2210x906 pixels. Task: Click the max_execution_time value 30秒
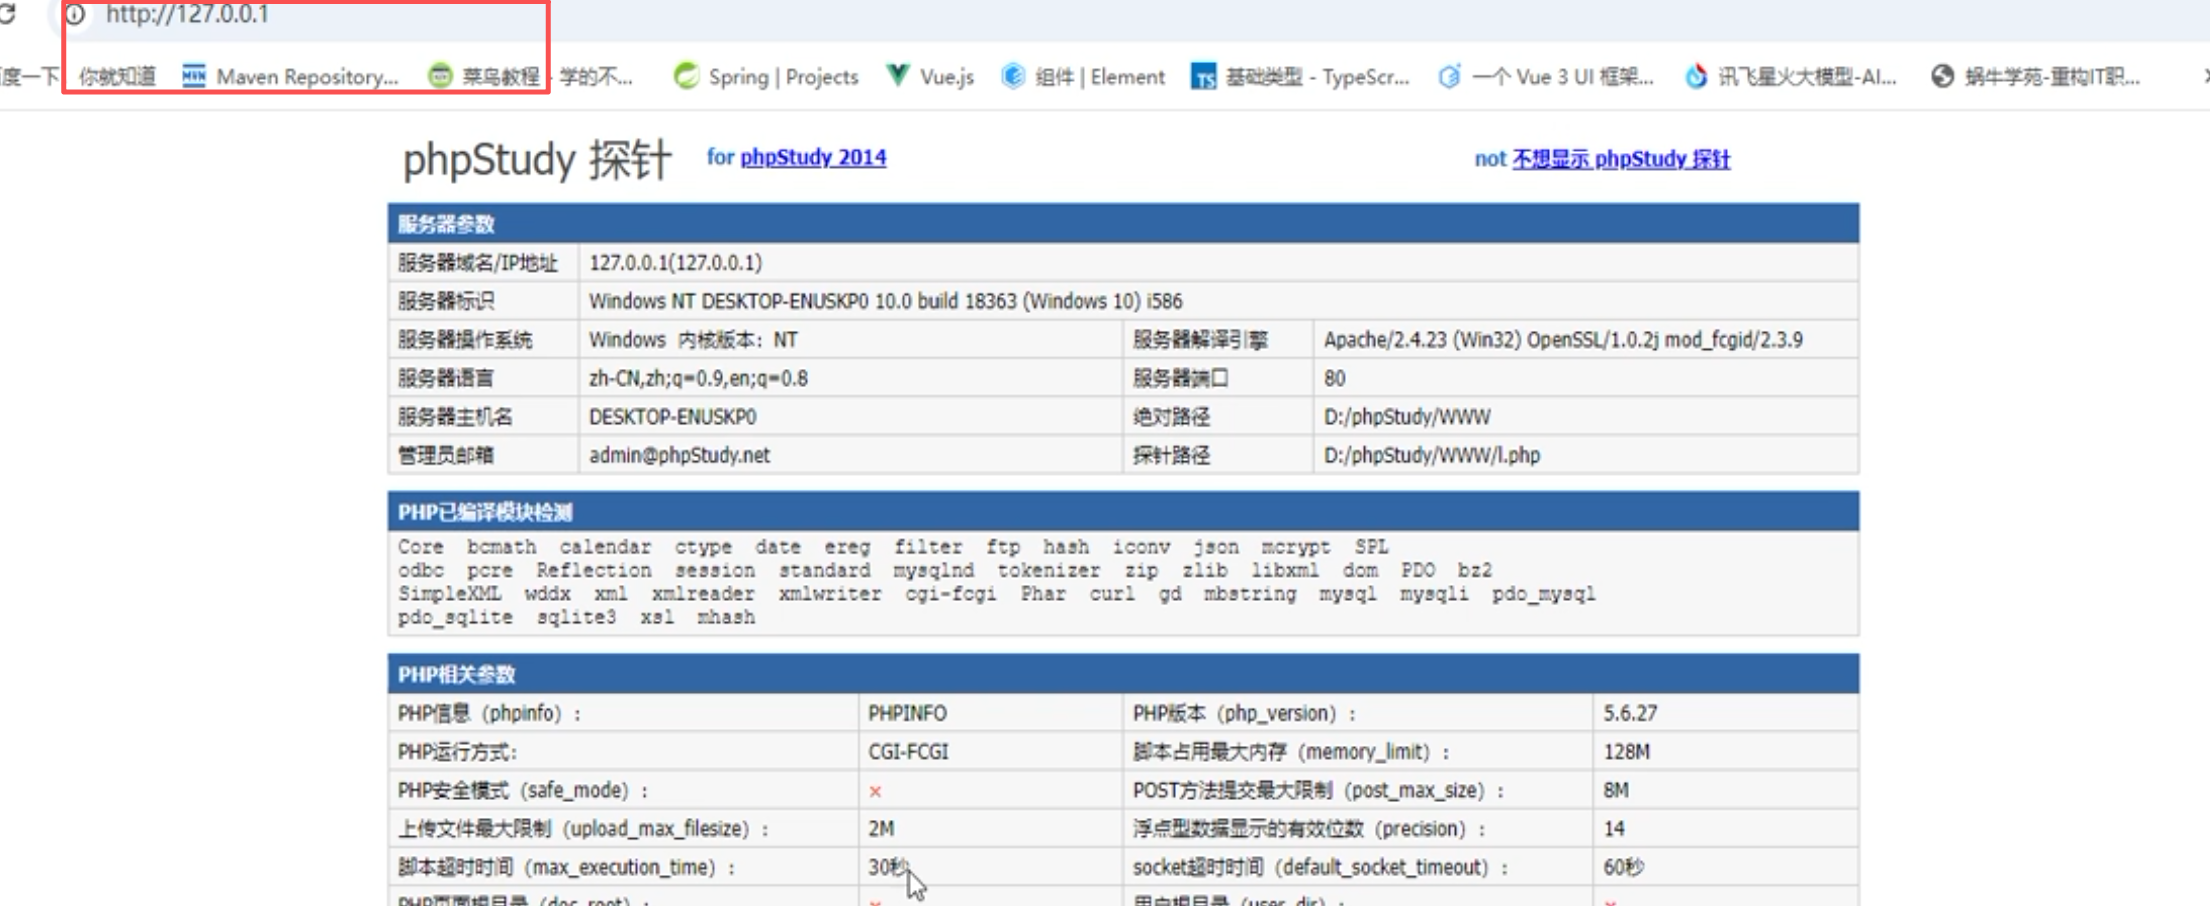[887, 867]
